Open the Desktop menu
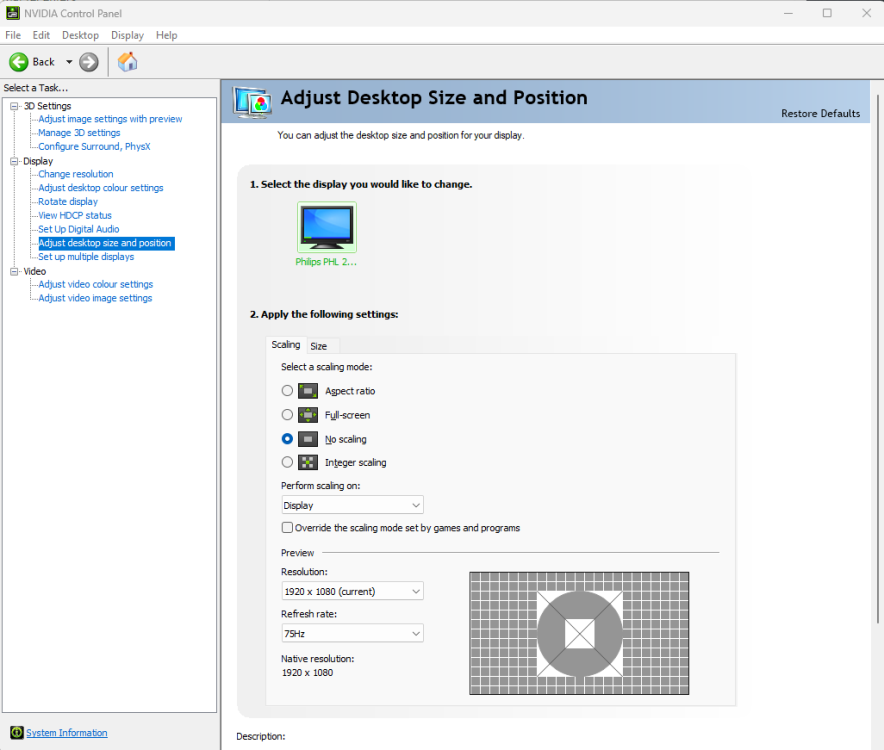The height and width of the screenshot is (750, 884). click(80, 35)
